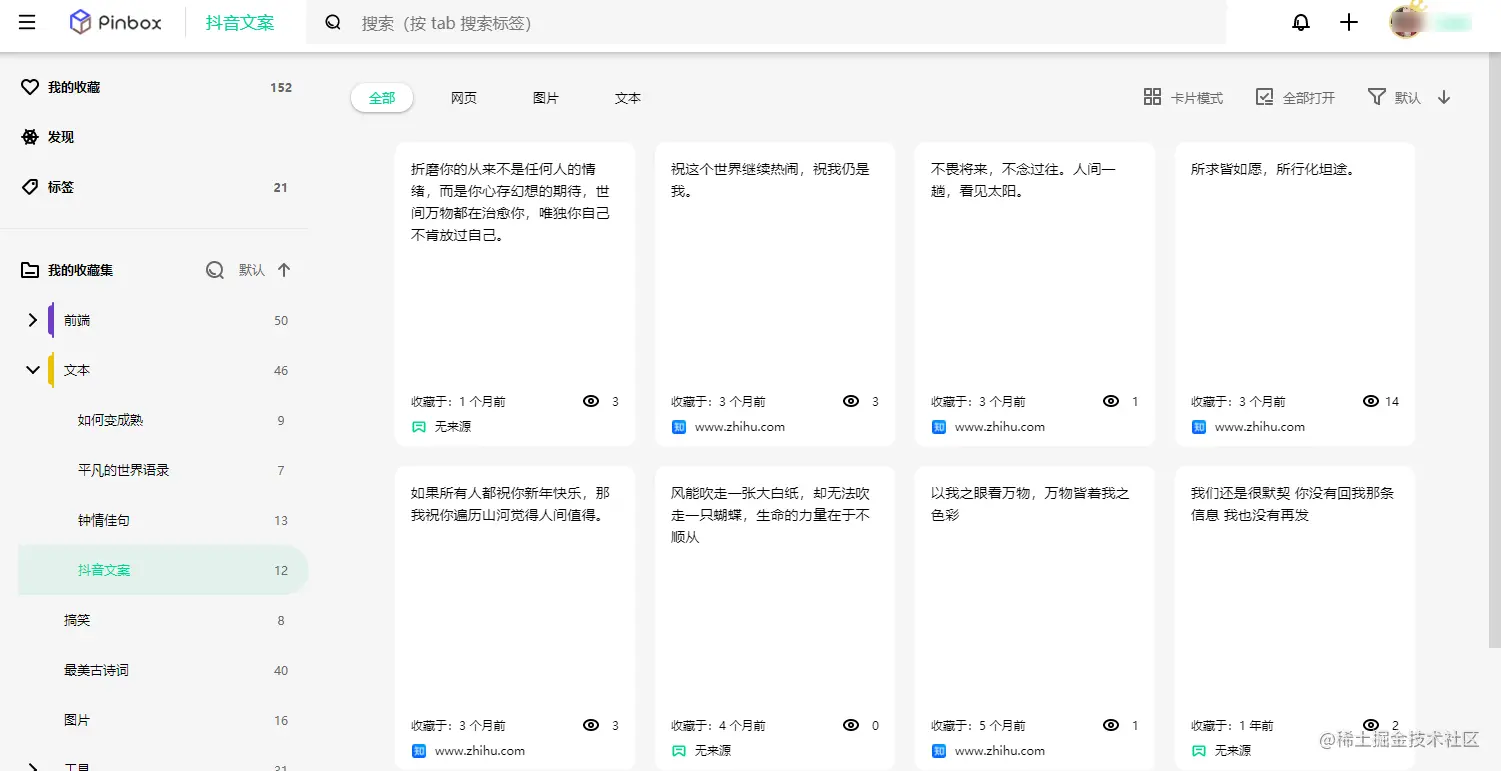
Task: Open the 默认 filter dropdown in toolbar
Action: pos(1408,98)
